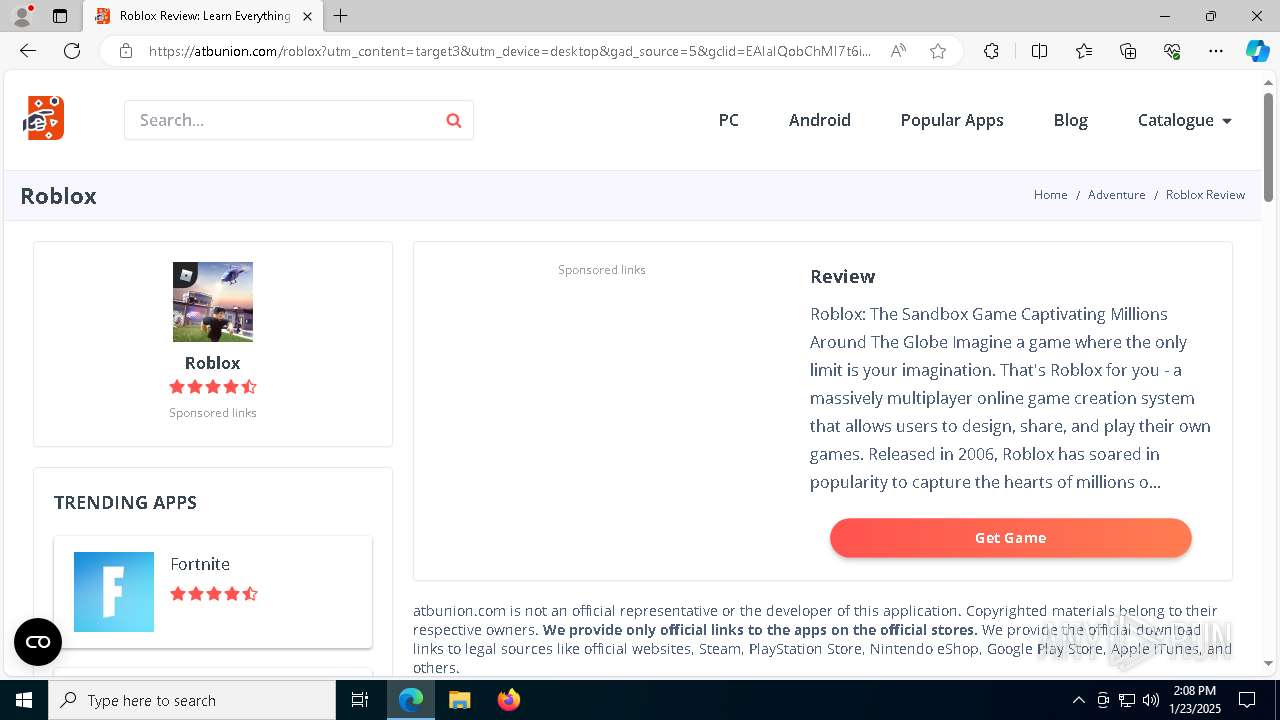Click the Get Game button
1280x720 pixels.
pyautogui.click(x=1011, y=538)
